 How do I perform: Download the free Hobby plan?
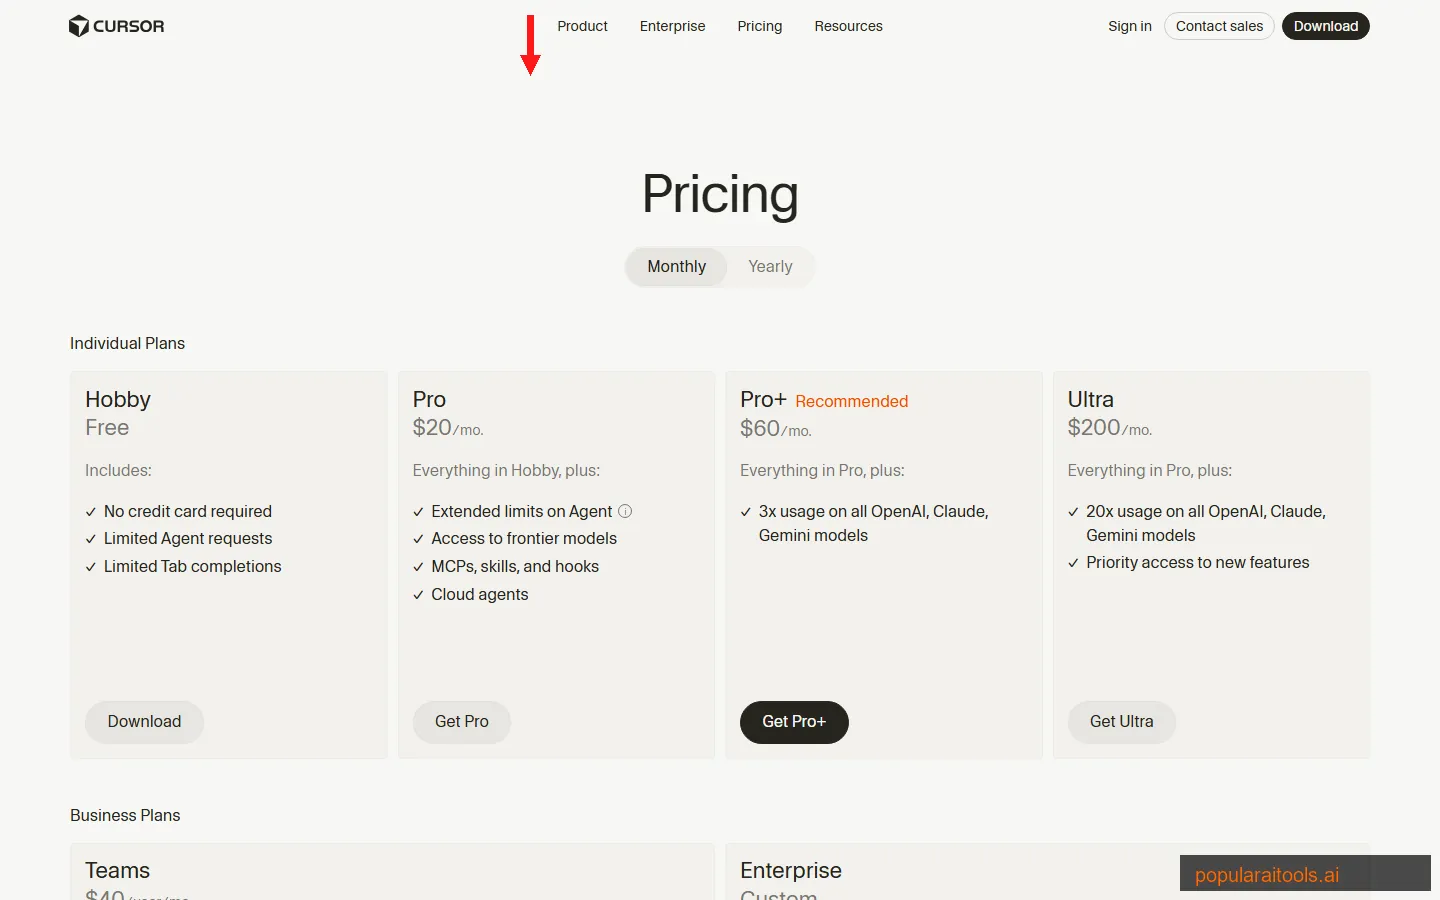(144, 721)
